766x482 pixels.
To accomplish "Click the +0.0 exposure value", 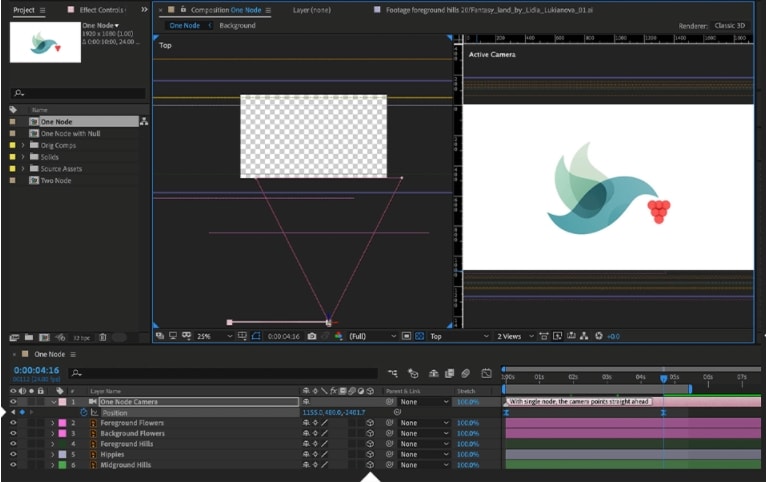I will (x=613, y=336).
